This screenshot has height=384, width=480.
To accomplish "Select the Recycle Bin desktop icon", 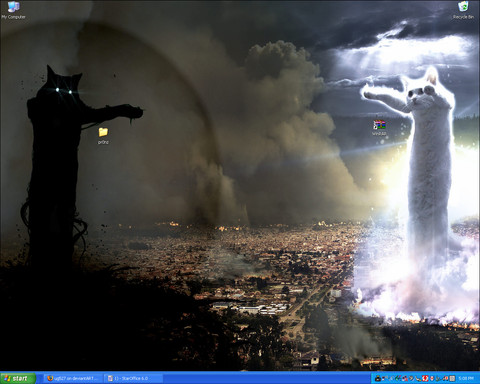I will point(463,10).
